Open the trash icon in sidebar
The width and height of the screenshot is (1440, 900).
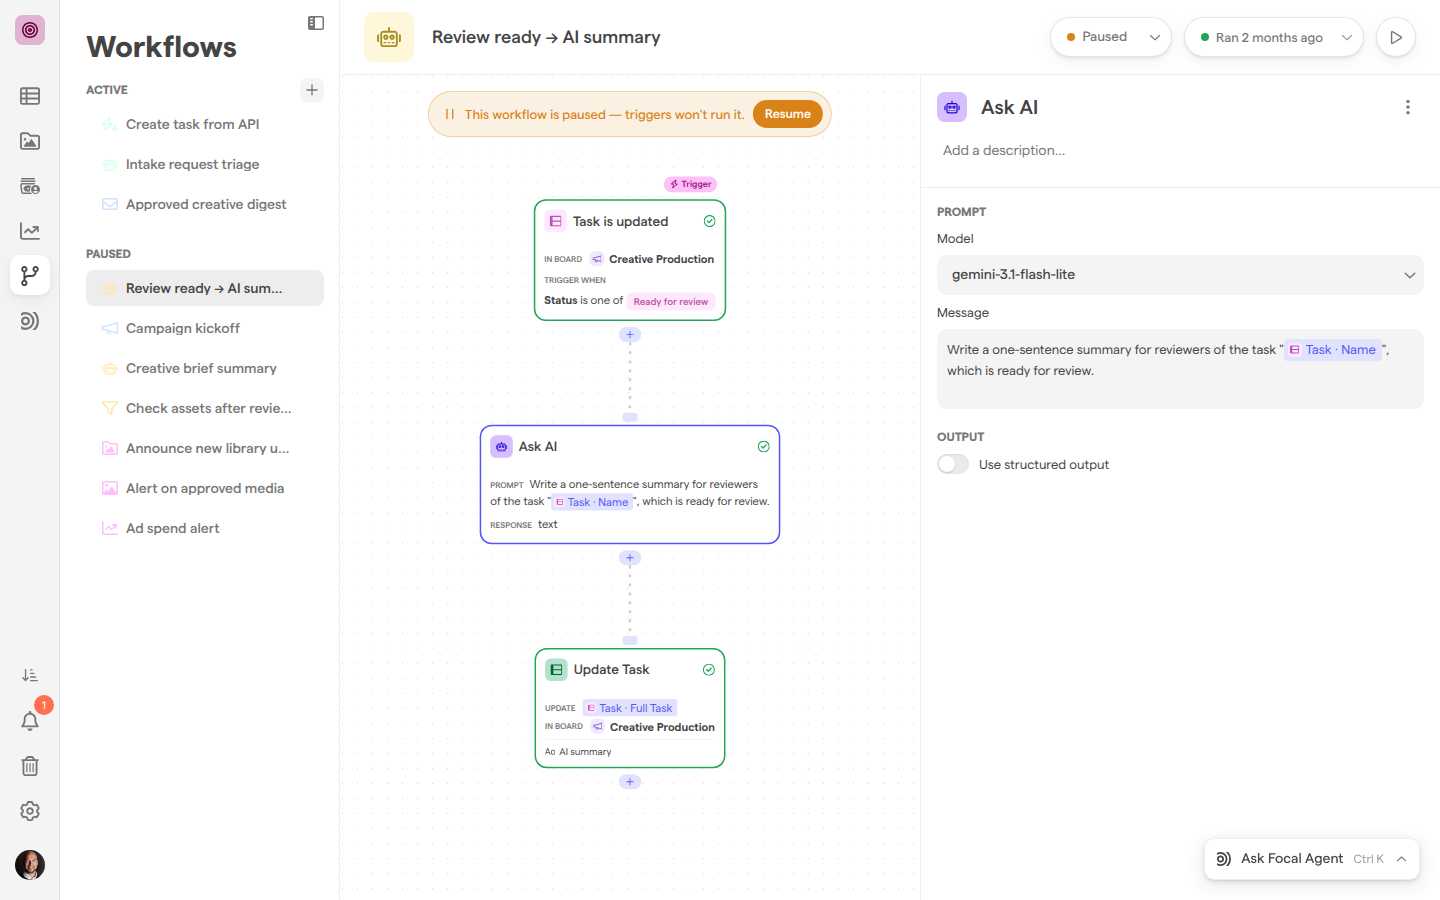30,766
